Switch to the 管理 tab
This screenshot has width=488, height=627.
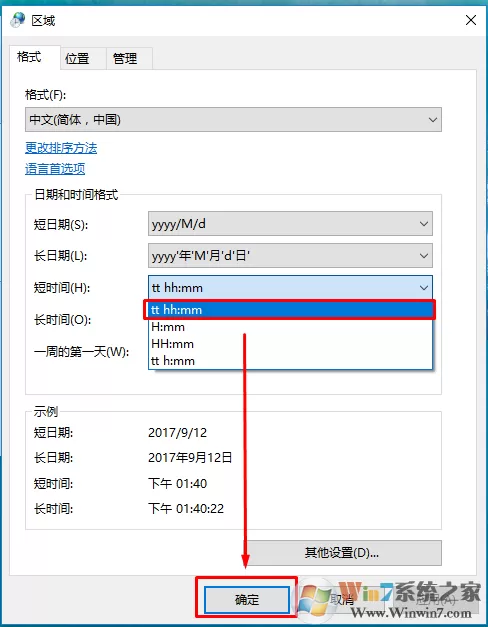click(x=125, y=59)
